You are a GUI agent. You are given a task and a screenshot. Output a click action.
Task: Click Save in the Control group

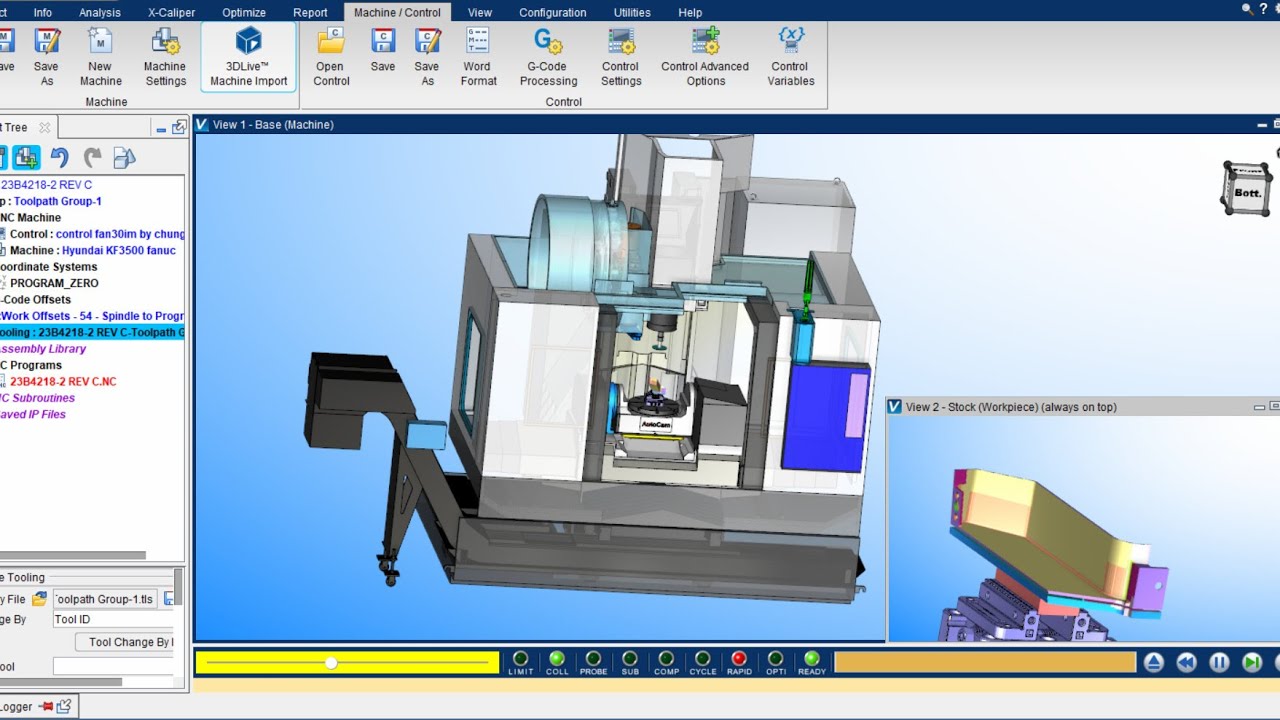click(383, 50)
